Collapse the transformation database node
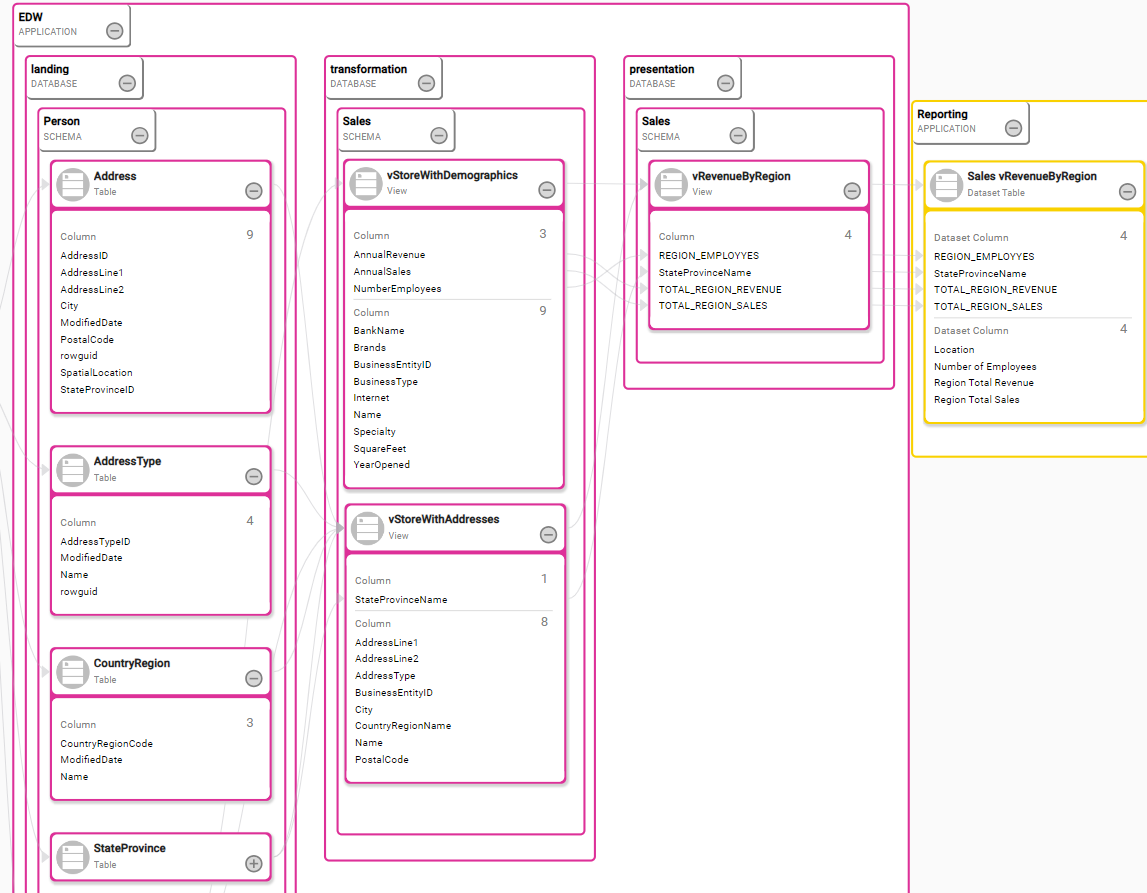Viewport: 1147px width, 893px height. click(x=426, y=83)
